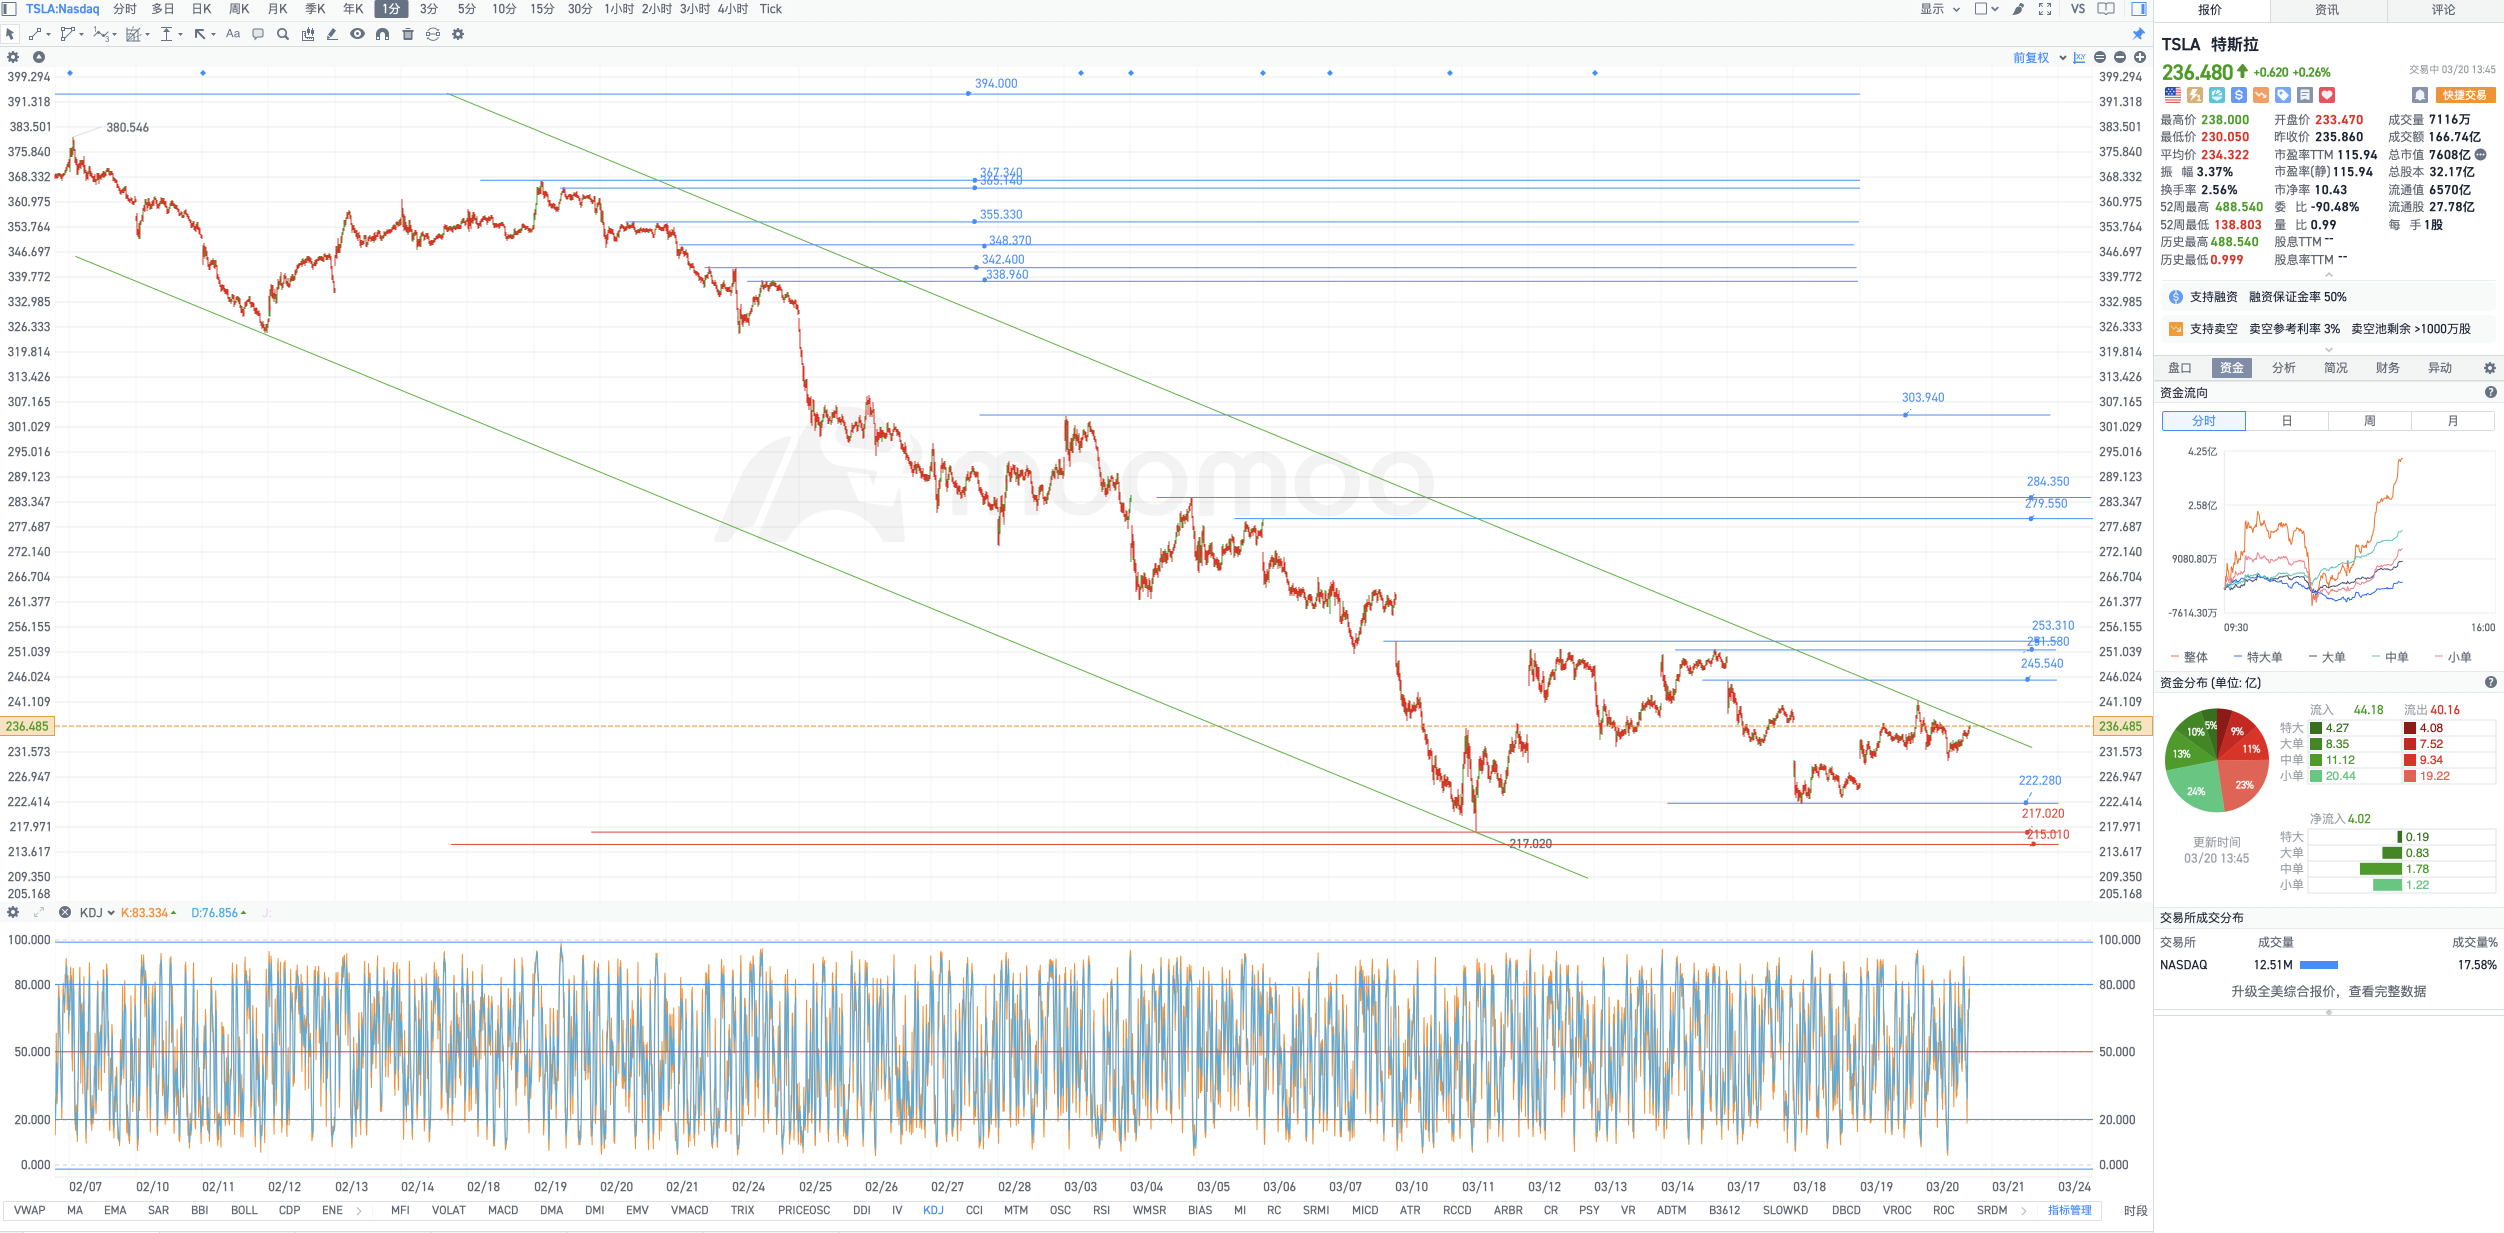The image size is (2504, 1233).
Task: Open 指标管理 indicator management link
Action: click(x=2069, y=1210)
